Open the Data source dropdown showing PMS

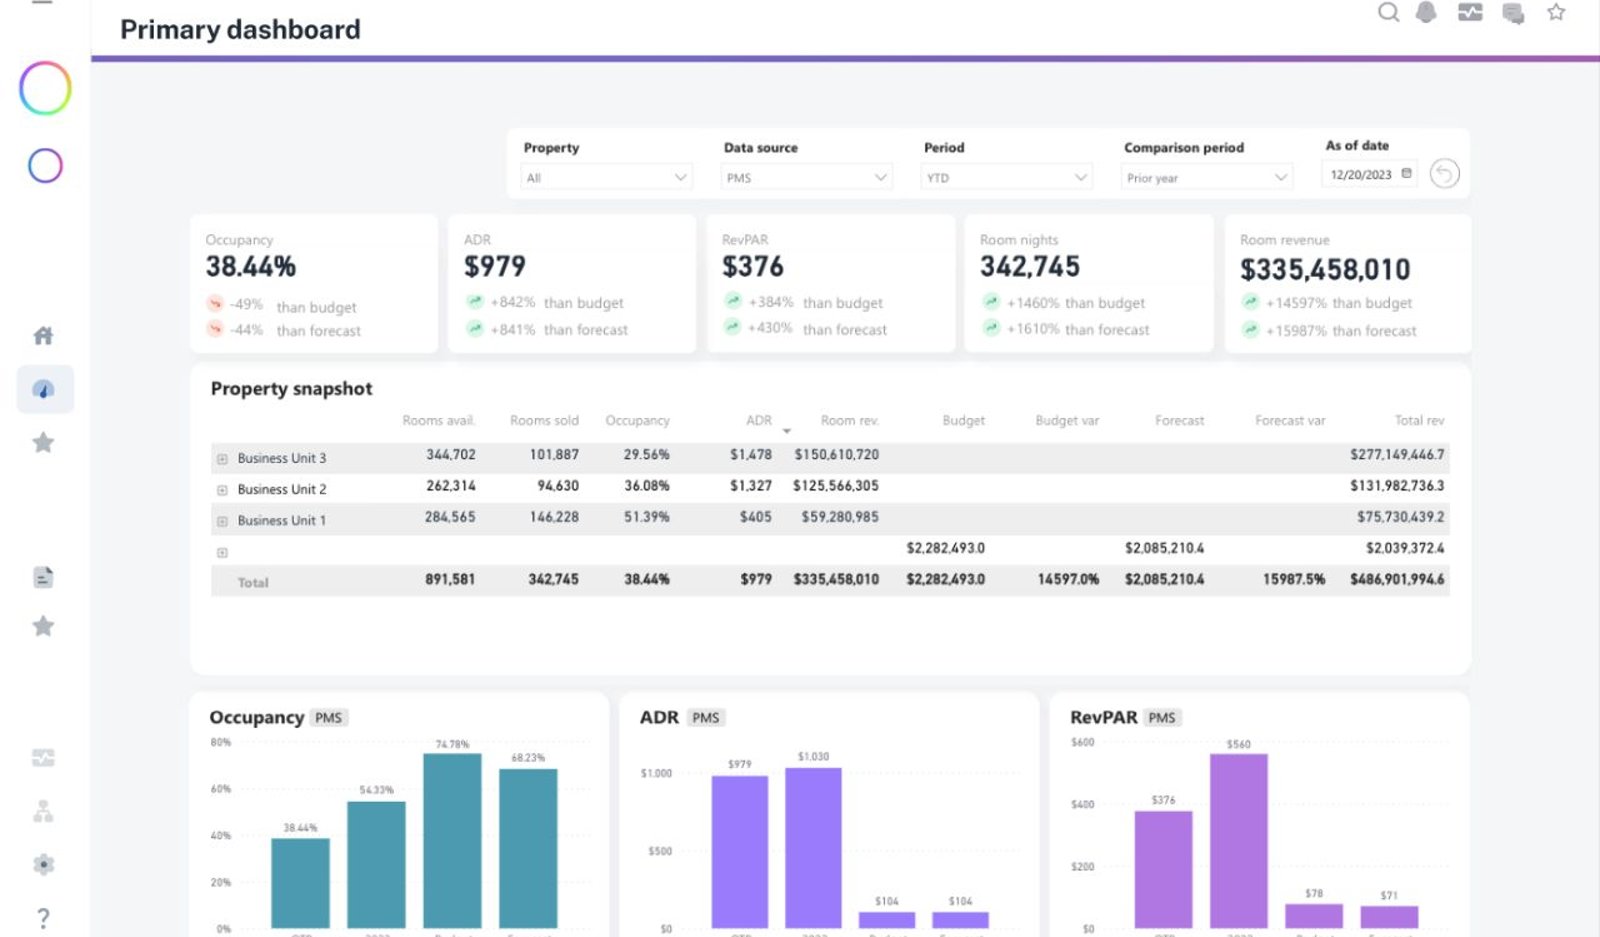(807, 177)
